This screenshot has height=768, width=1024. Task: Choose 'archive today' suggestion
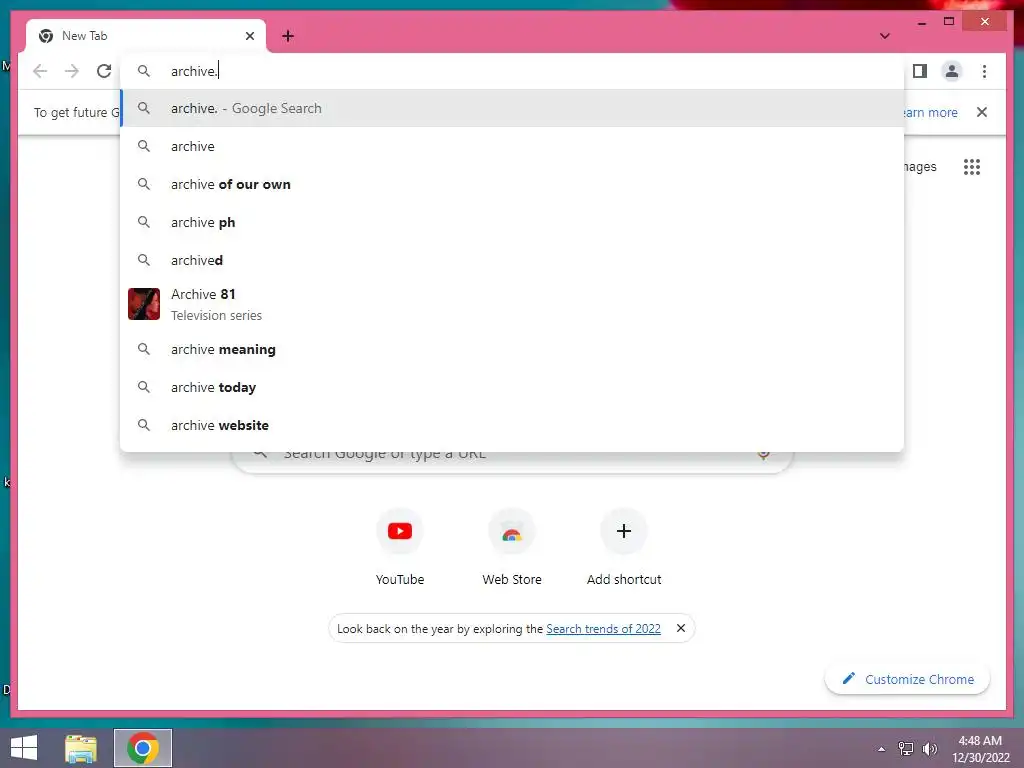click(512, 387)
